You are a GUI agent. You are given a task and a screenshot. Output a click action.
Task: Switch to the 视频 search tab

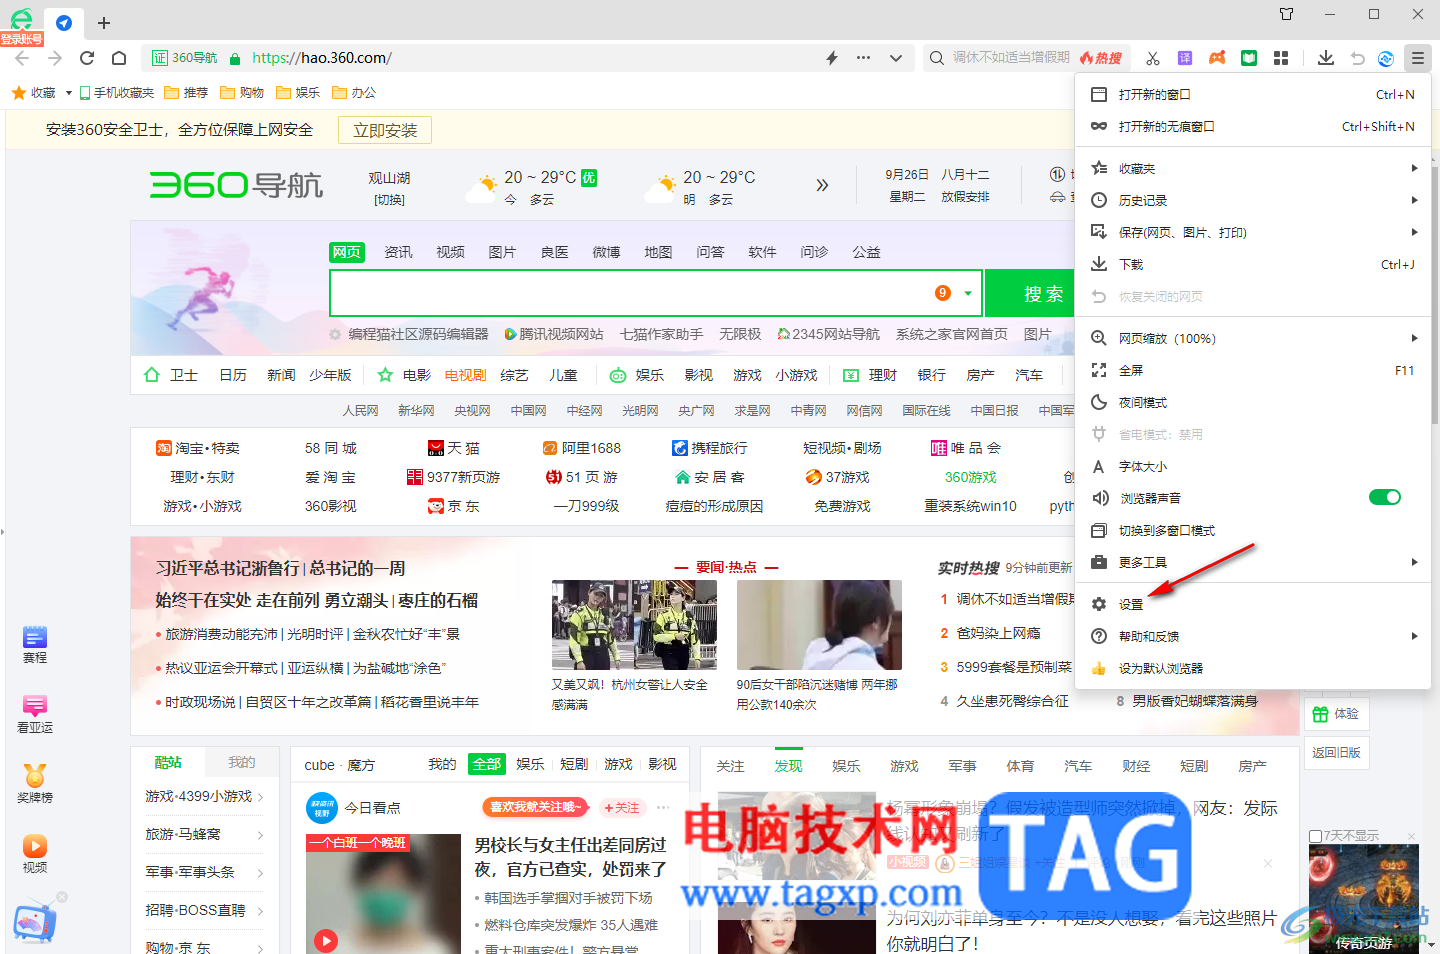[450, 252]
